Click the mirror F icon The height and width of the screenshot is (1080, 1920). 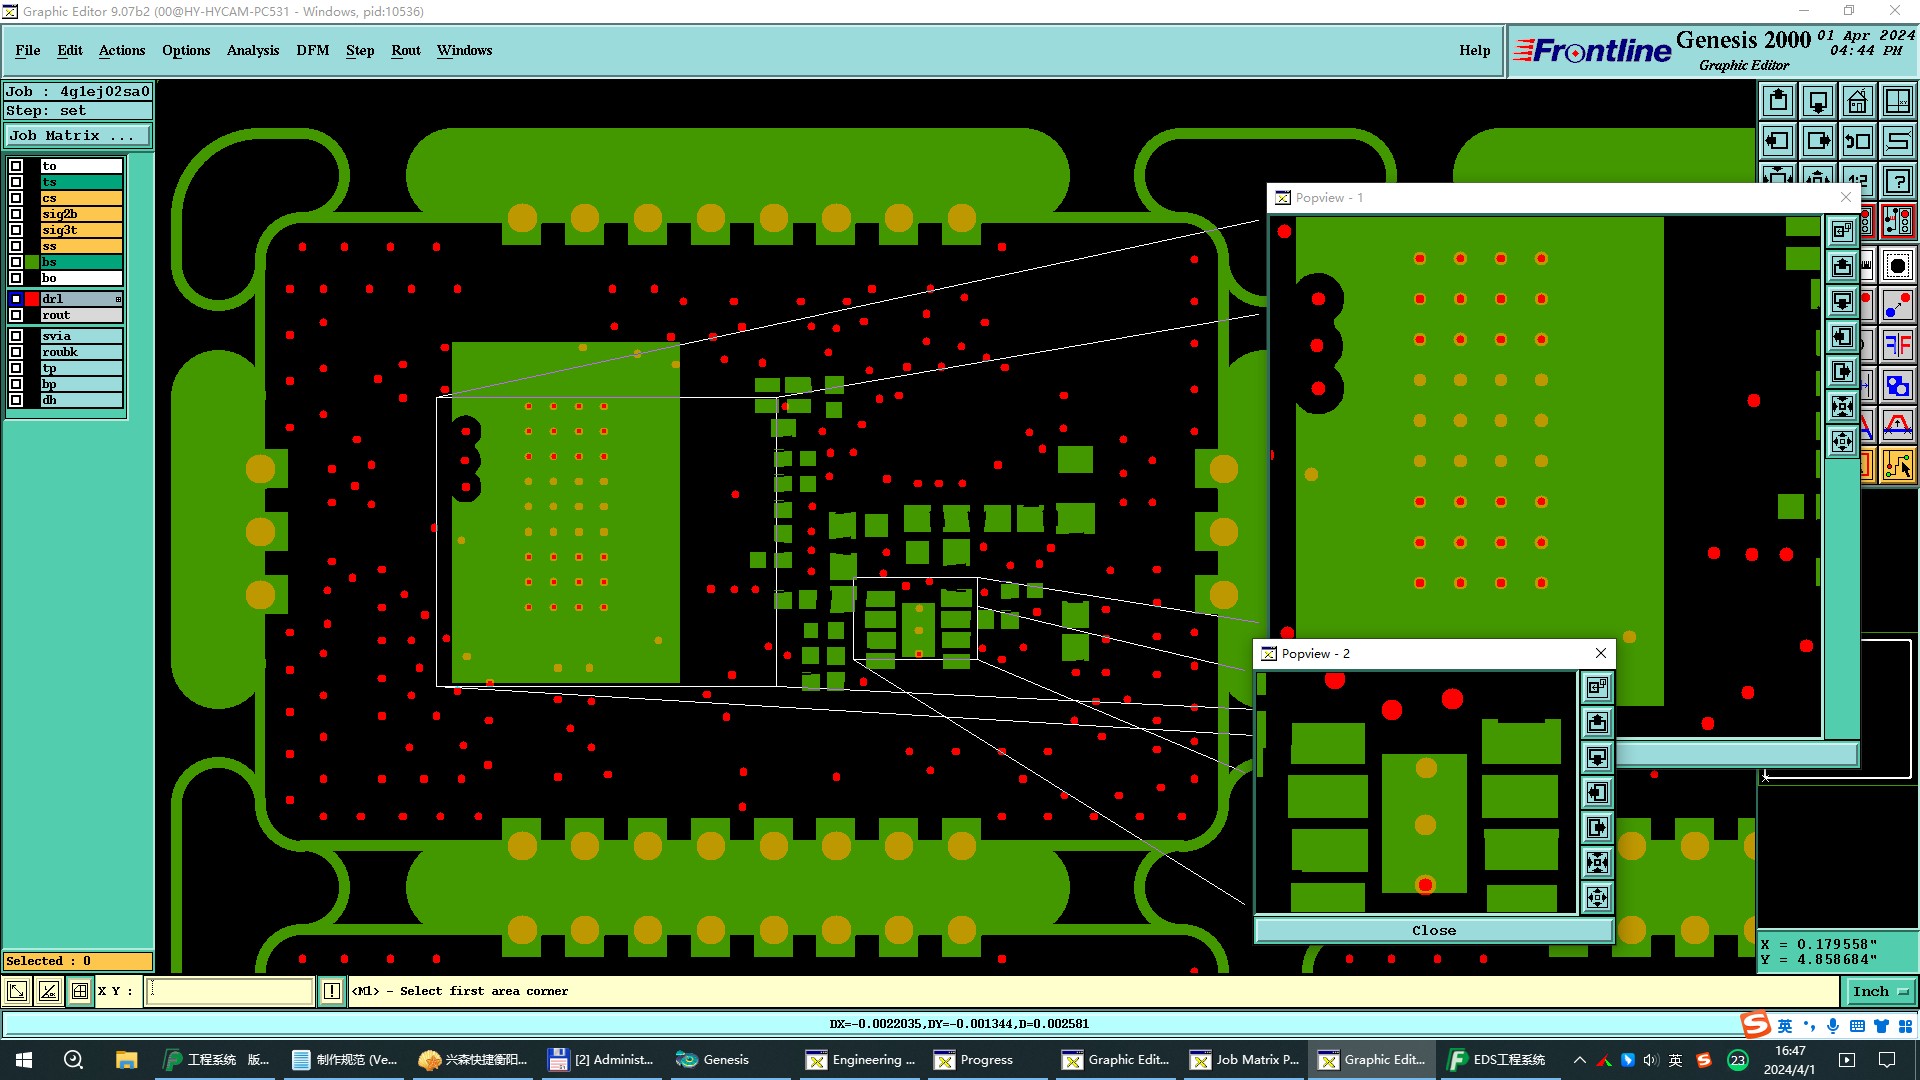click(1898, 345)
